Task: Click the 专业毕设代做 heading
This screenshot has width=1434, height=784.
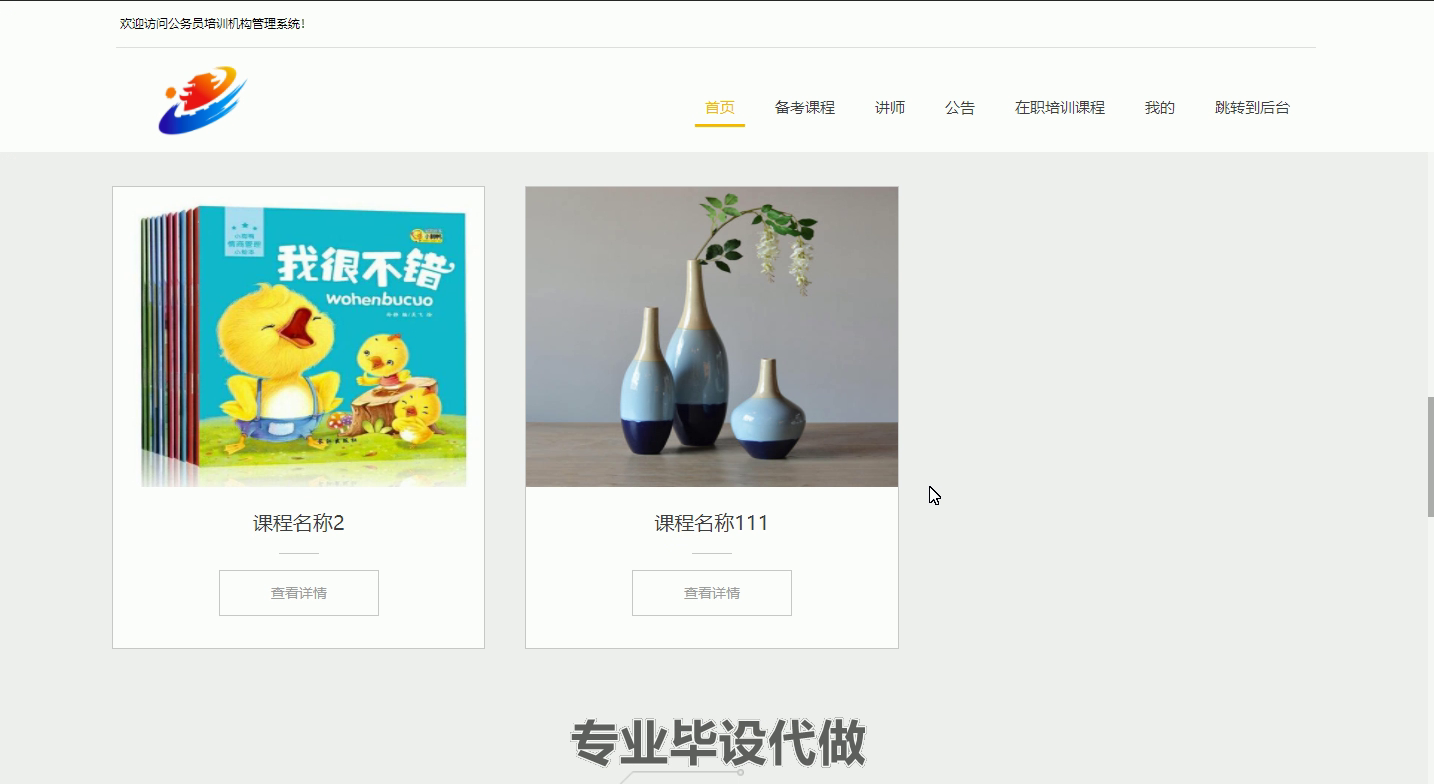Action: tap(718, 744)
